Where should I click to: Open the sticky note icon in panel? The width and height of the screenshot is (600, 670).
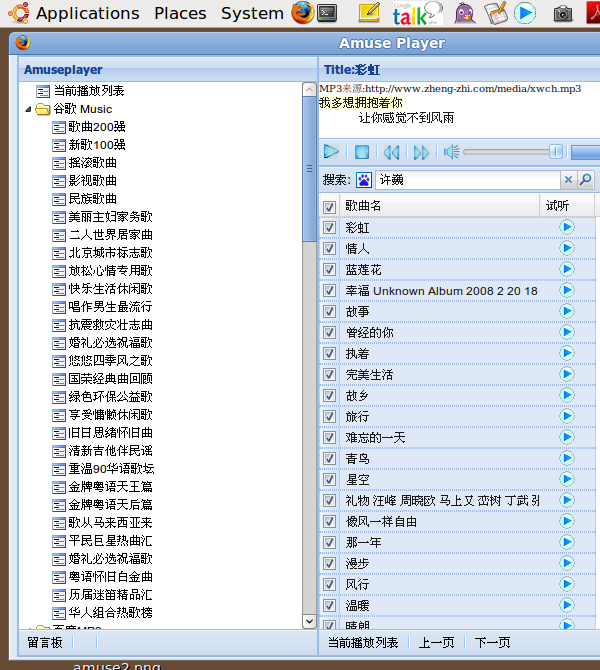pyautogui.click(x=369, y=12)
